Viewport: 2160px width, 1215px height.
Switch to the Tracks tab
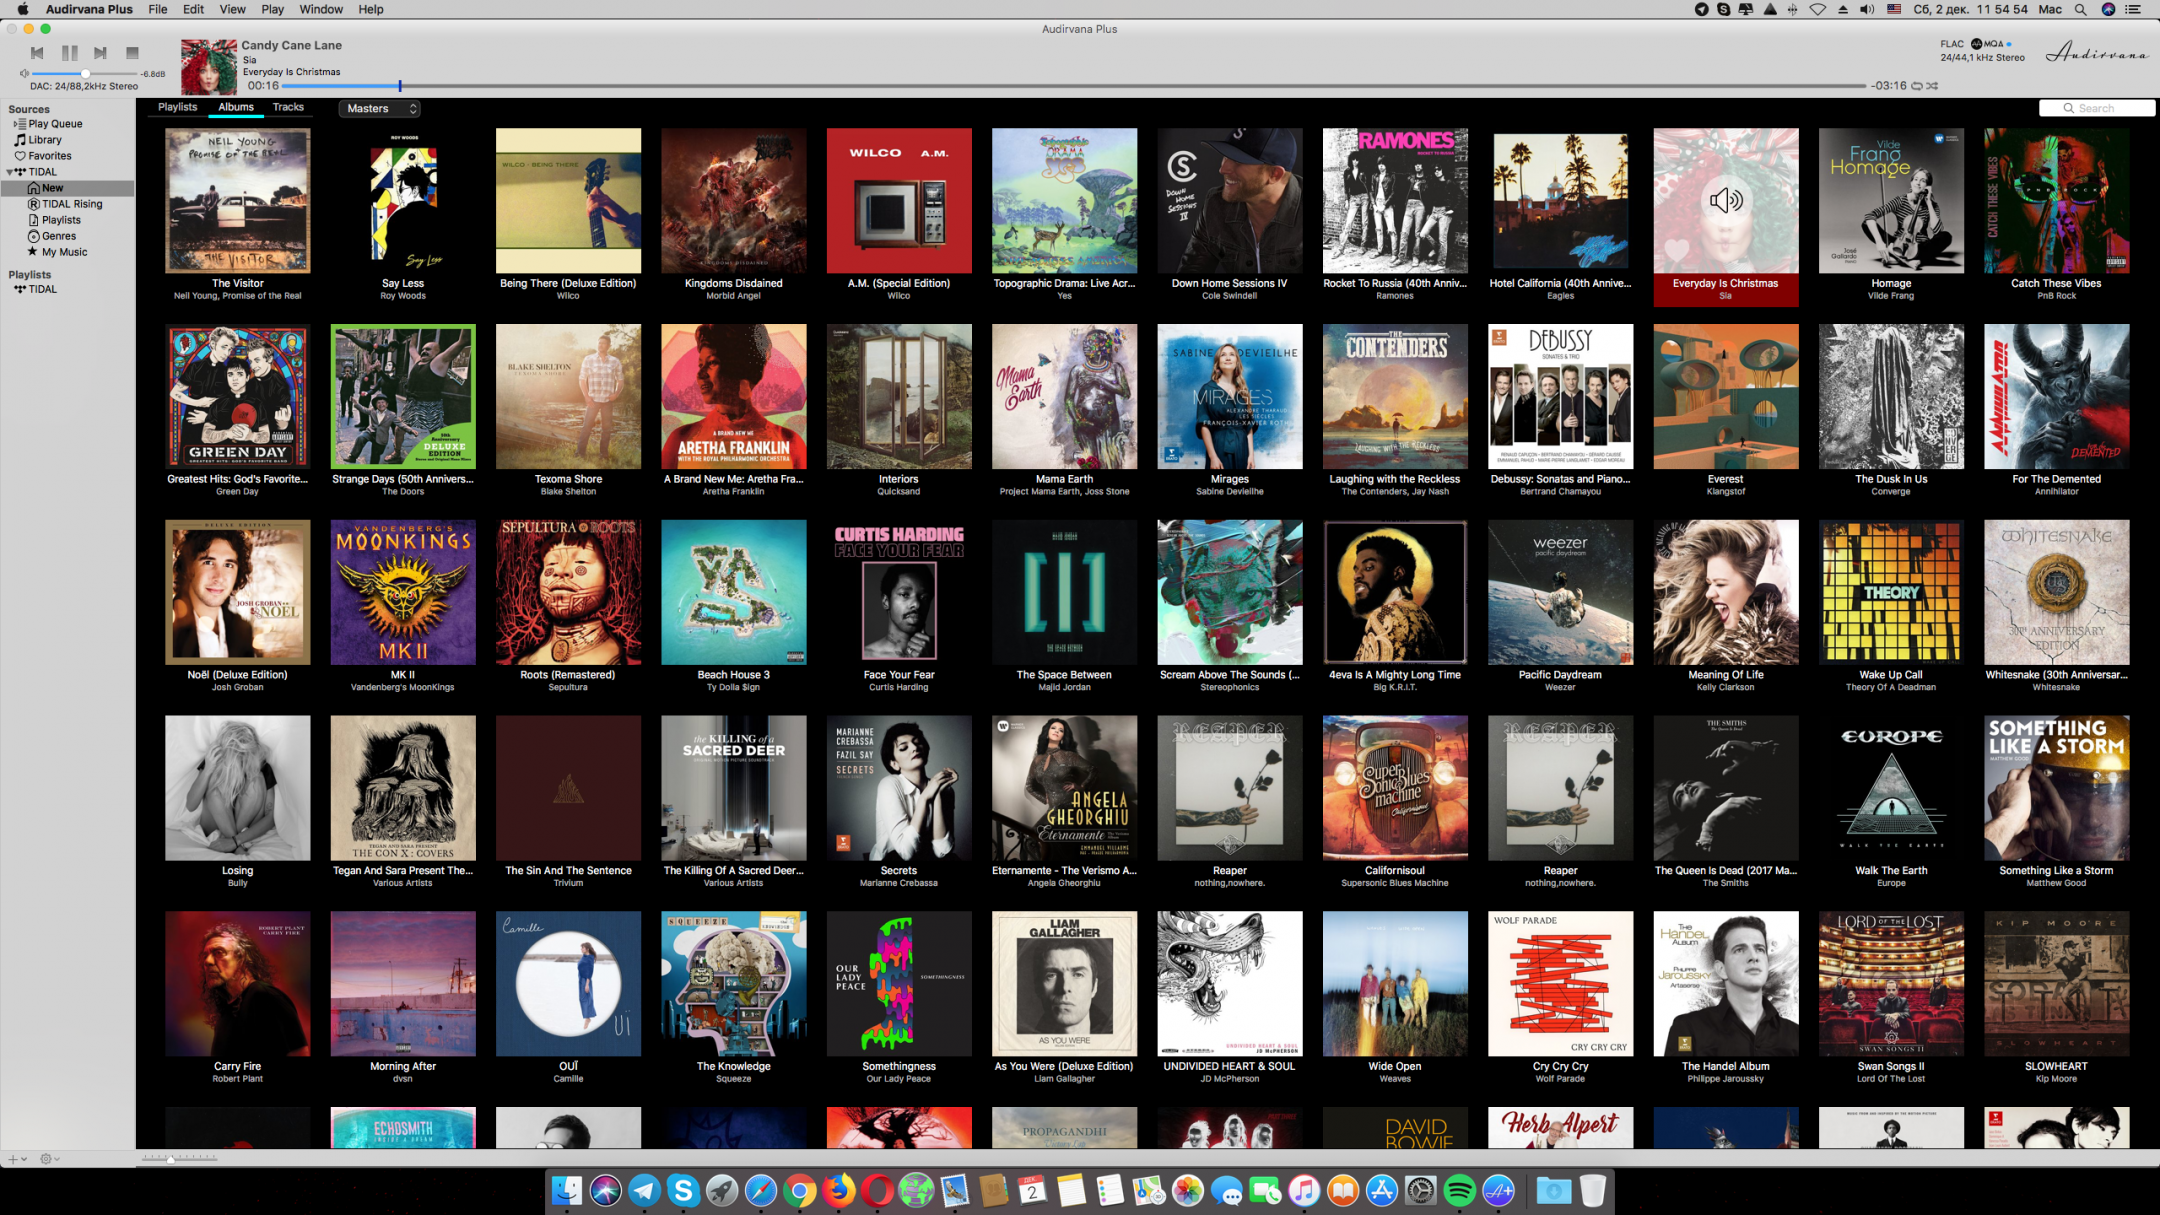tap(288, 107)
